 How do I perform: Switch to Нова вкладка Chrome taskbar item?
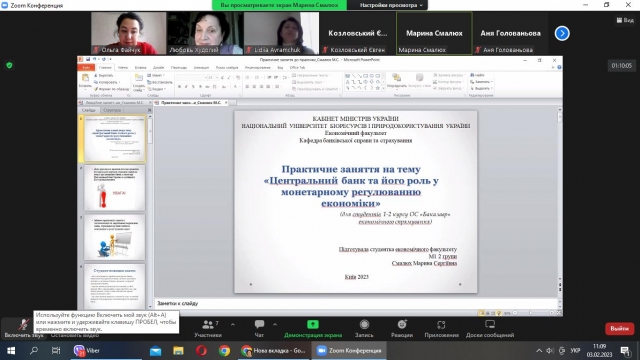pyautogui.click(x=273, y=351)
